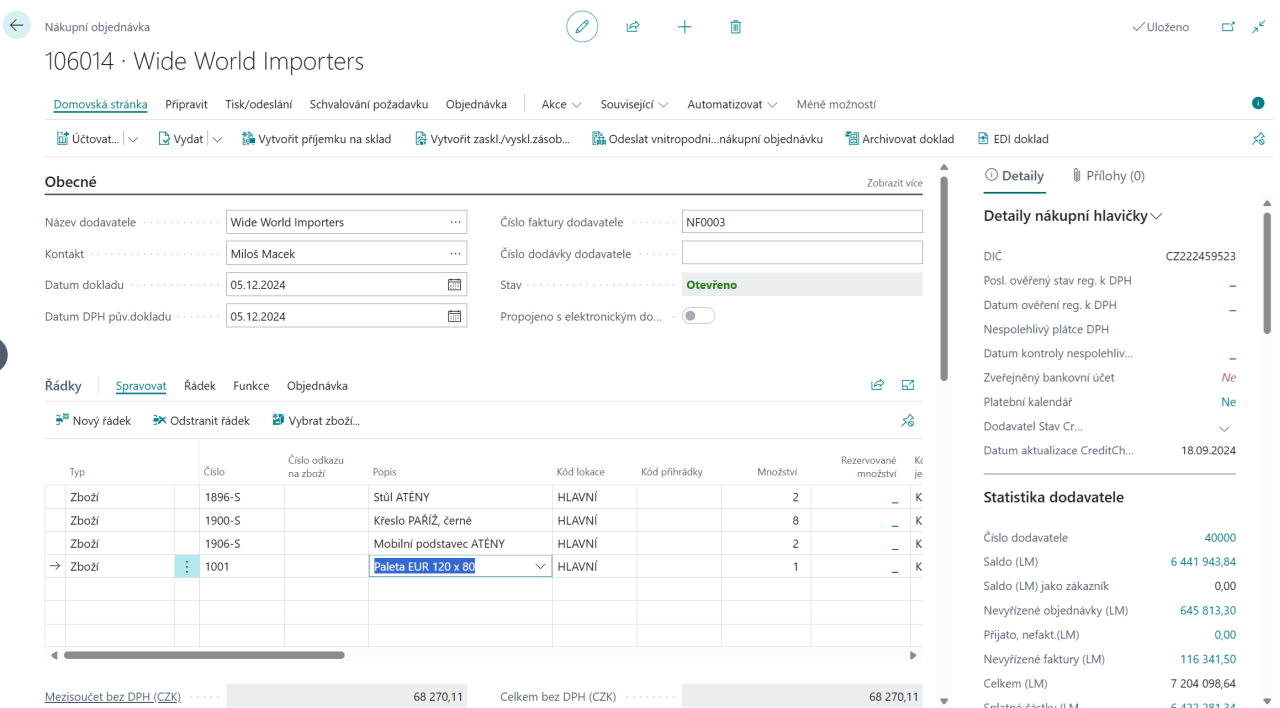Click the back arrow to leave the order
Image resolution: width=1280 pixels, height=708 pixels.
(x=18, y=26)
